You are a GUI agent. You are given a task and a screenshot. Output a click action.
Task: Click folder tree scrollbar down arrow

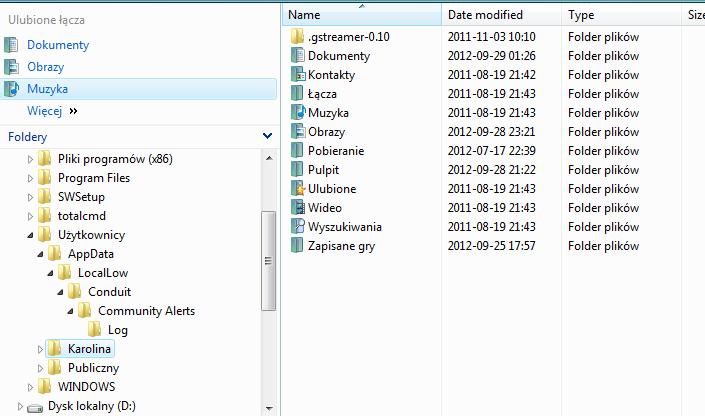coord(269,408)
